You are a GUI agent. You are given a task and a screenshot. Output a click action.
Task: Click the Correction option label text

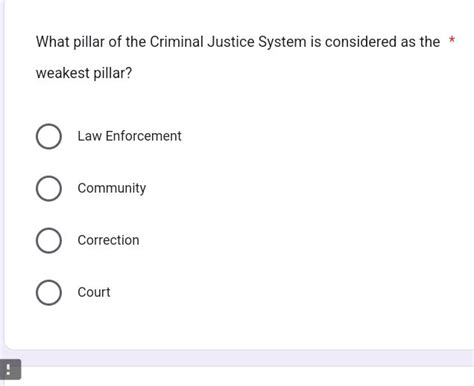[108, 240]
